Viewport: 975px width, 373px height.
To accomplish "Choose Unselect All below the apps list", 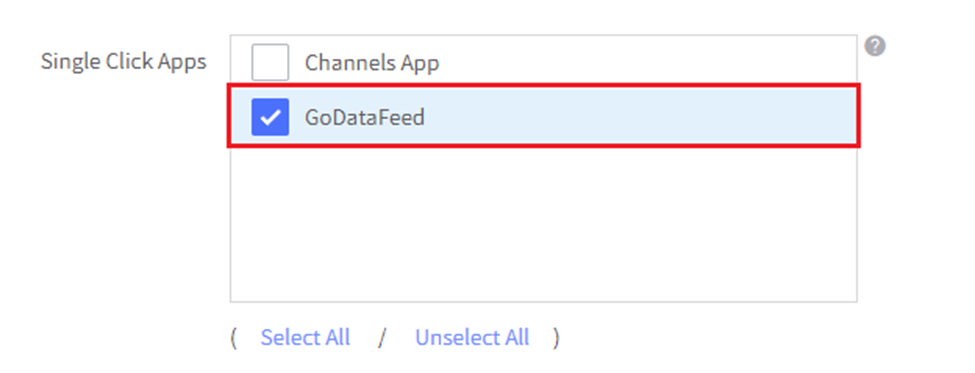I will 472,338.
